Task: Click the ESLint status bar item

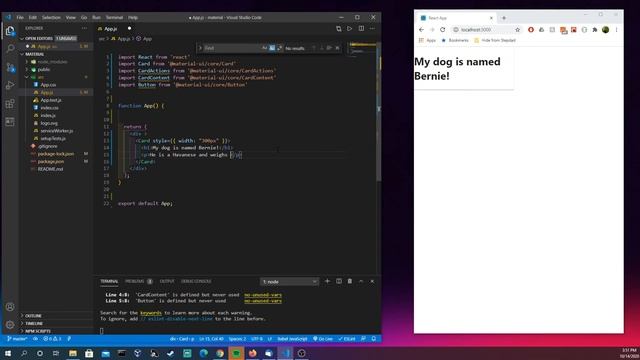Action: coord(347,339)
